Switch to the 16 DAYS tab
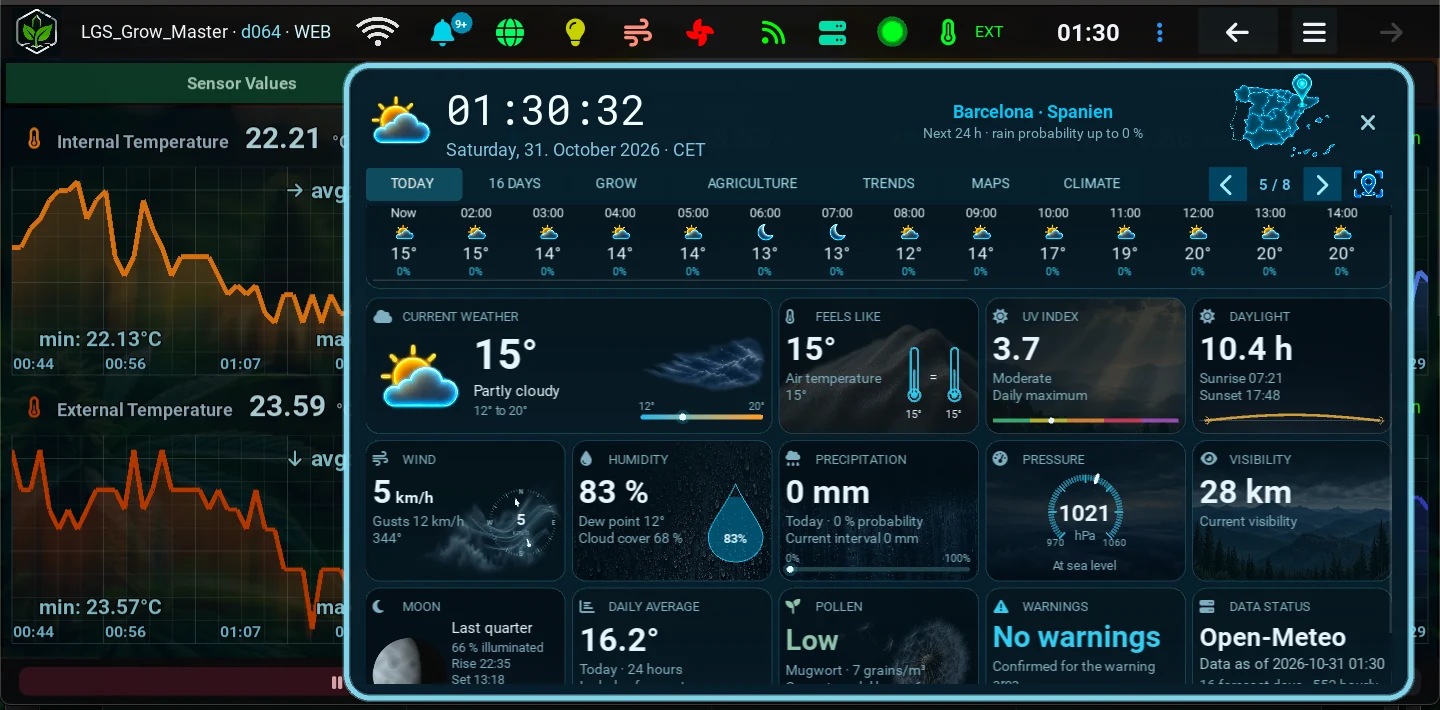Image resolution: width=1440 pixels, height=710 pixels. pos(515,183)
